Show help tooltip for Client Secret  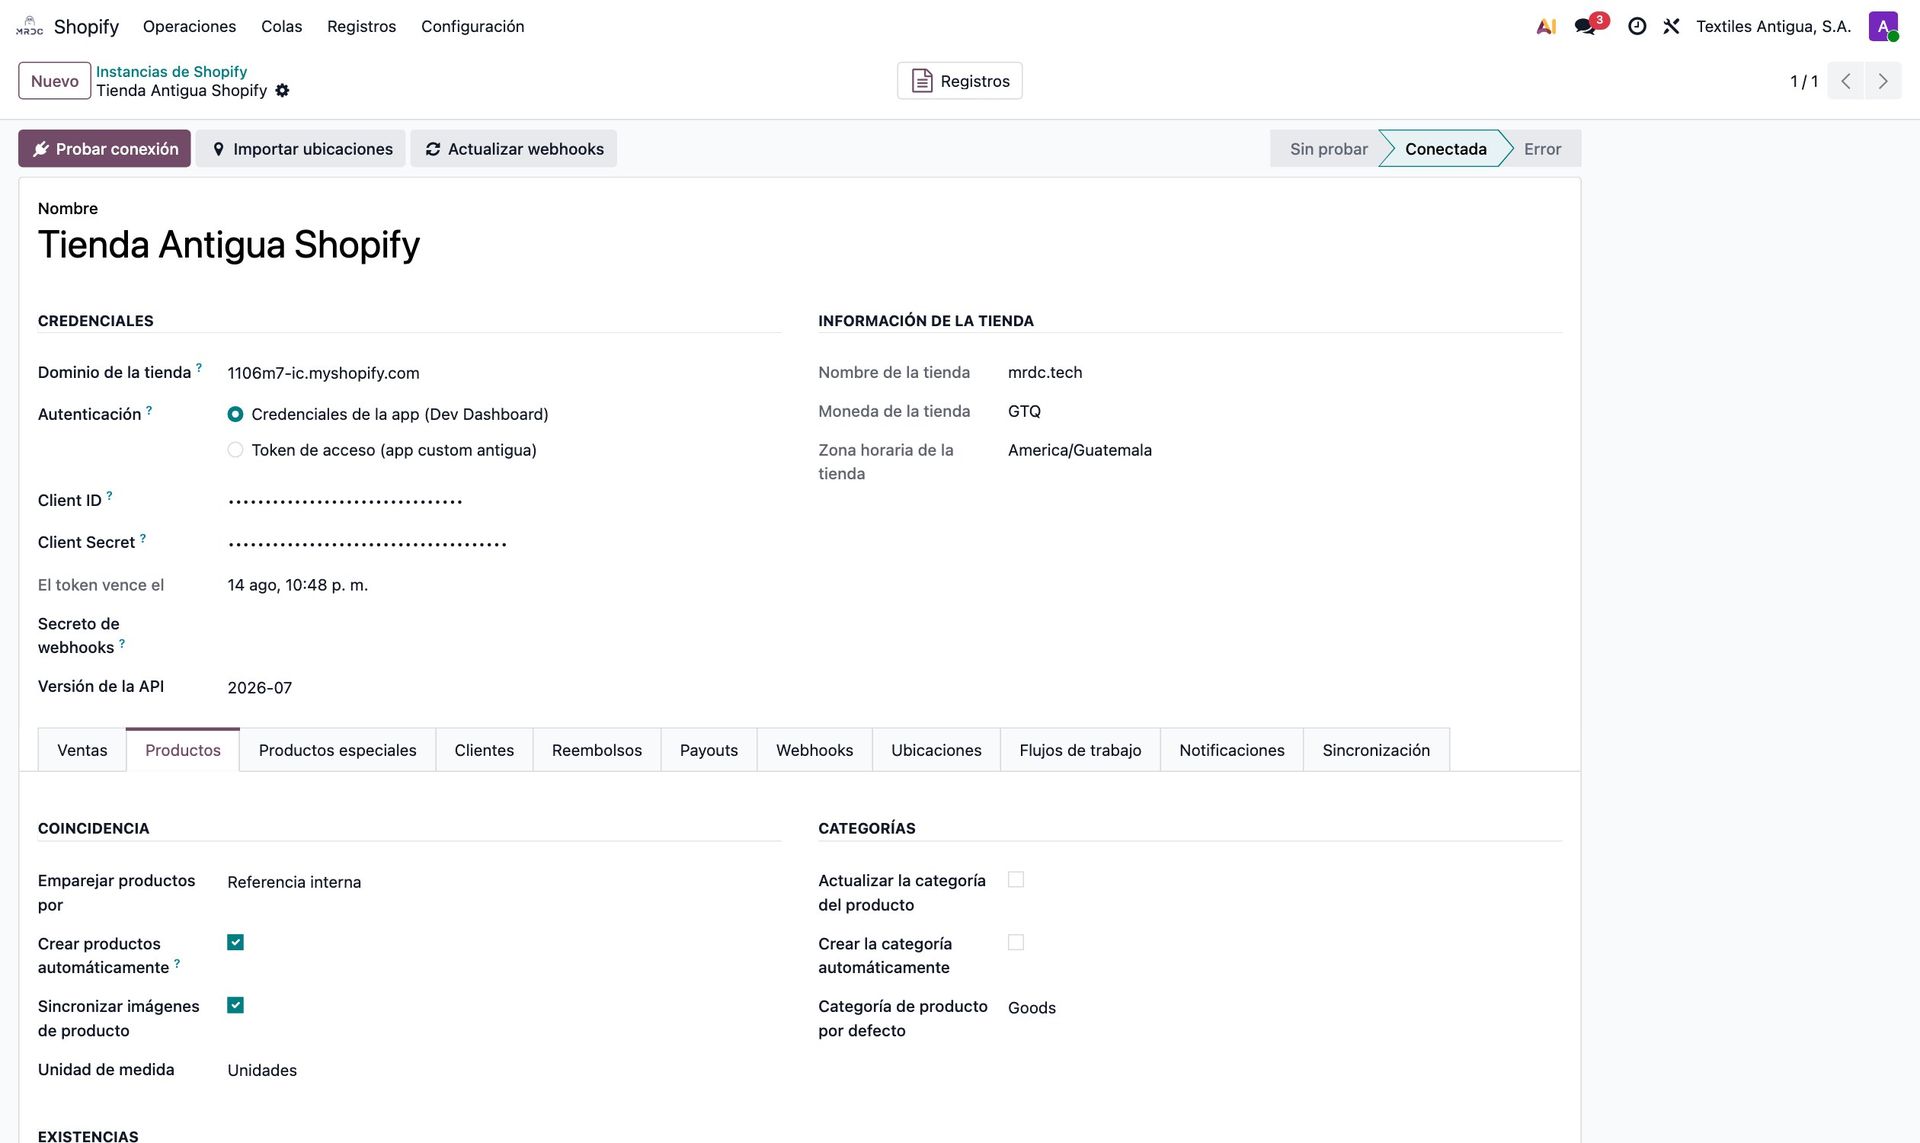coord(143,538)
